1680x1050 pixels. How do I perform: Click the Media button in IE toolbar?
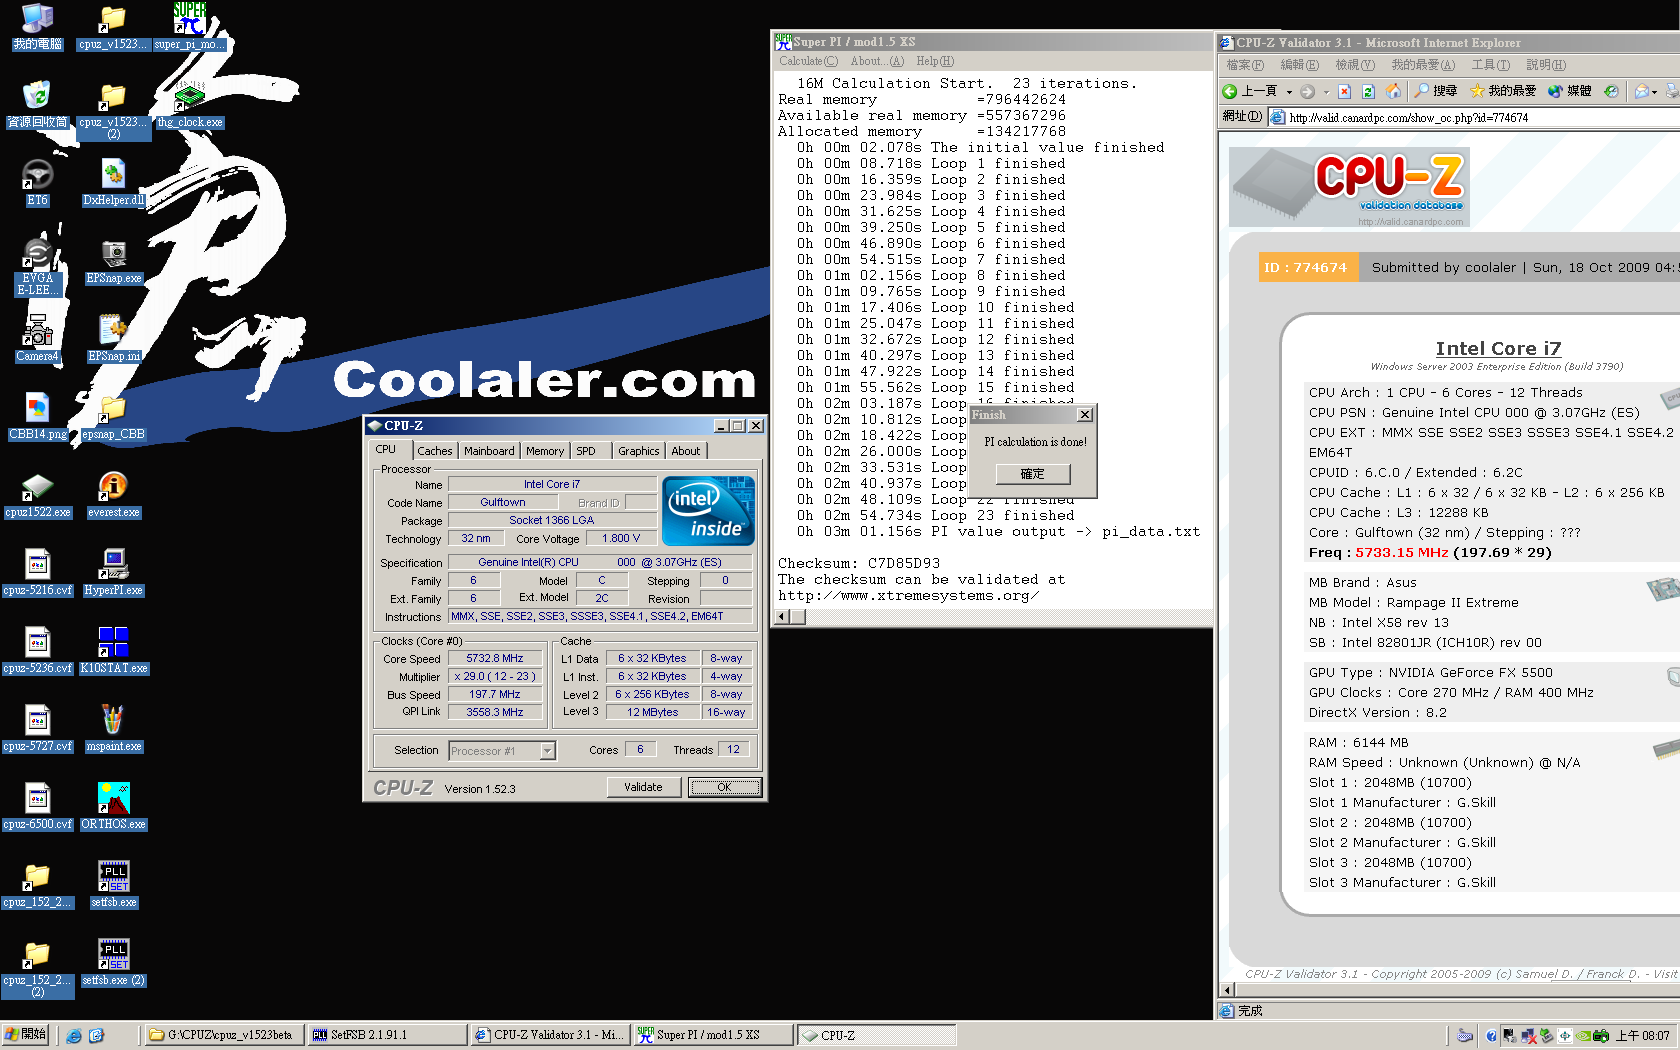1569,91
